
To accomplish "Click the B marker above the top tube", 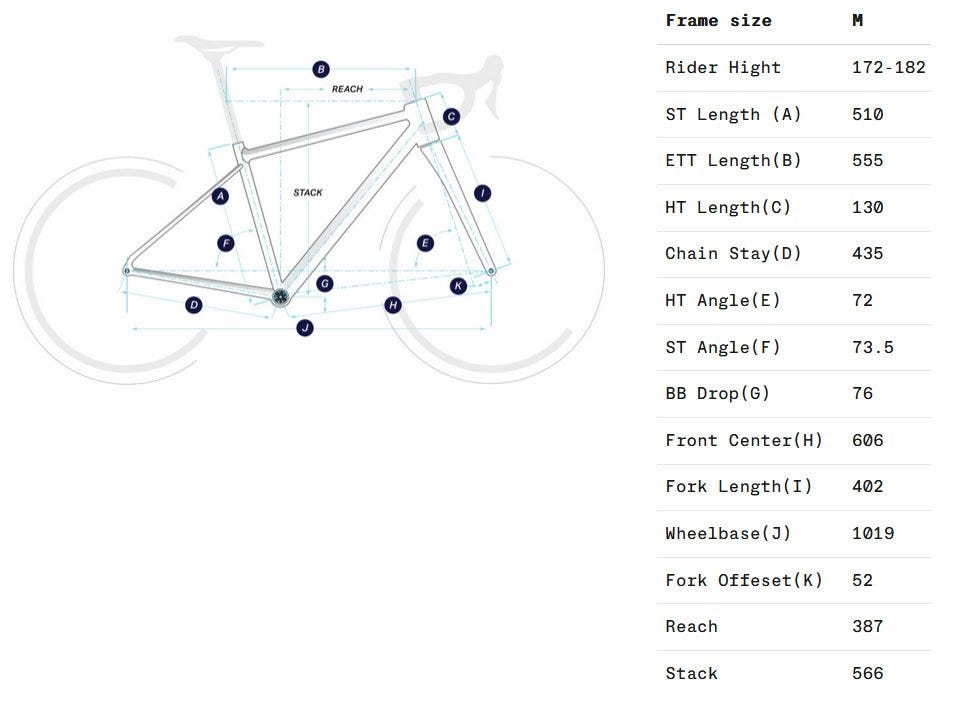I will 321,69.
